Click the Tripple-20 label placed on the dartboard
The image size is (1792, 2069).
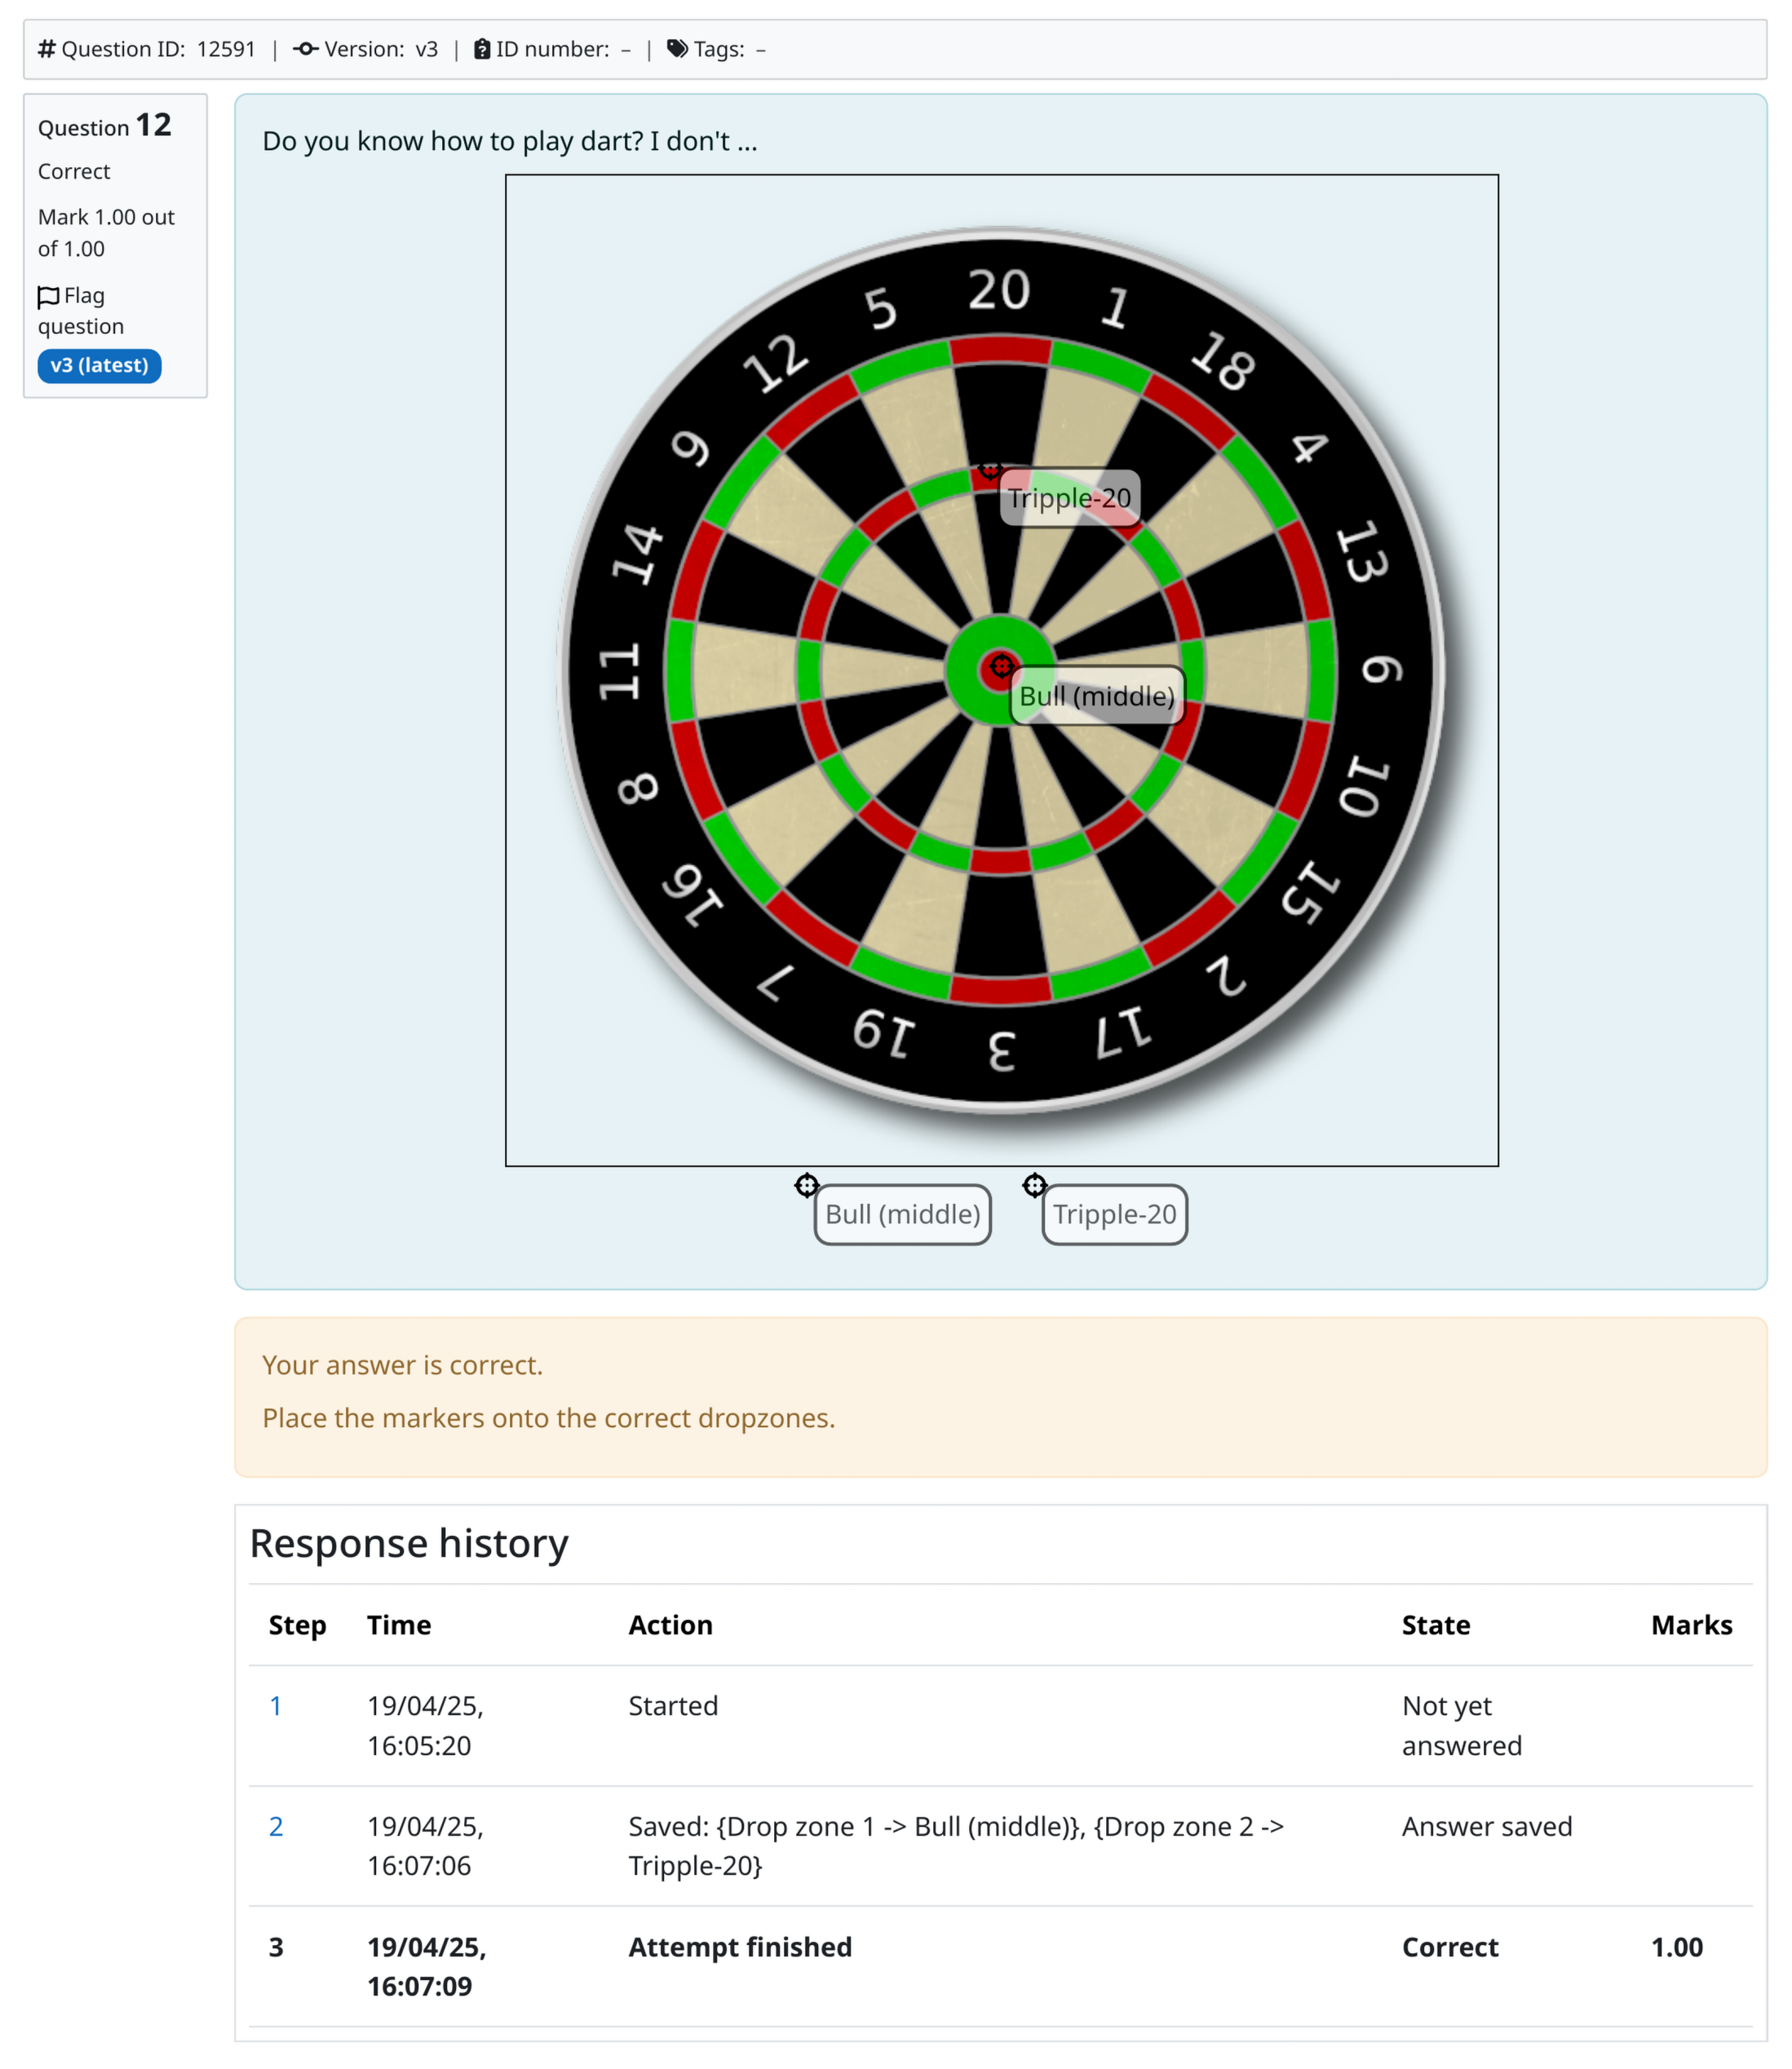pyautogui.click(x=1070, y=498)
